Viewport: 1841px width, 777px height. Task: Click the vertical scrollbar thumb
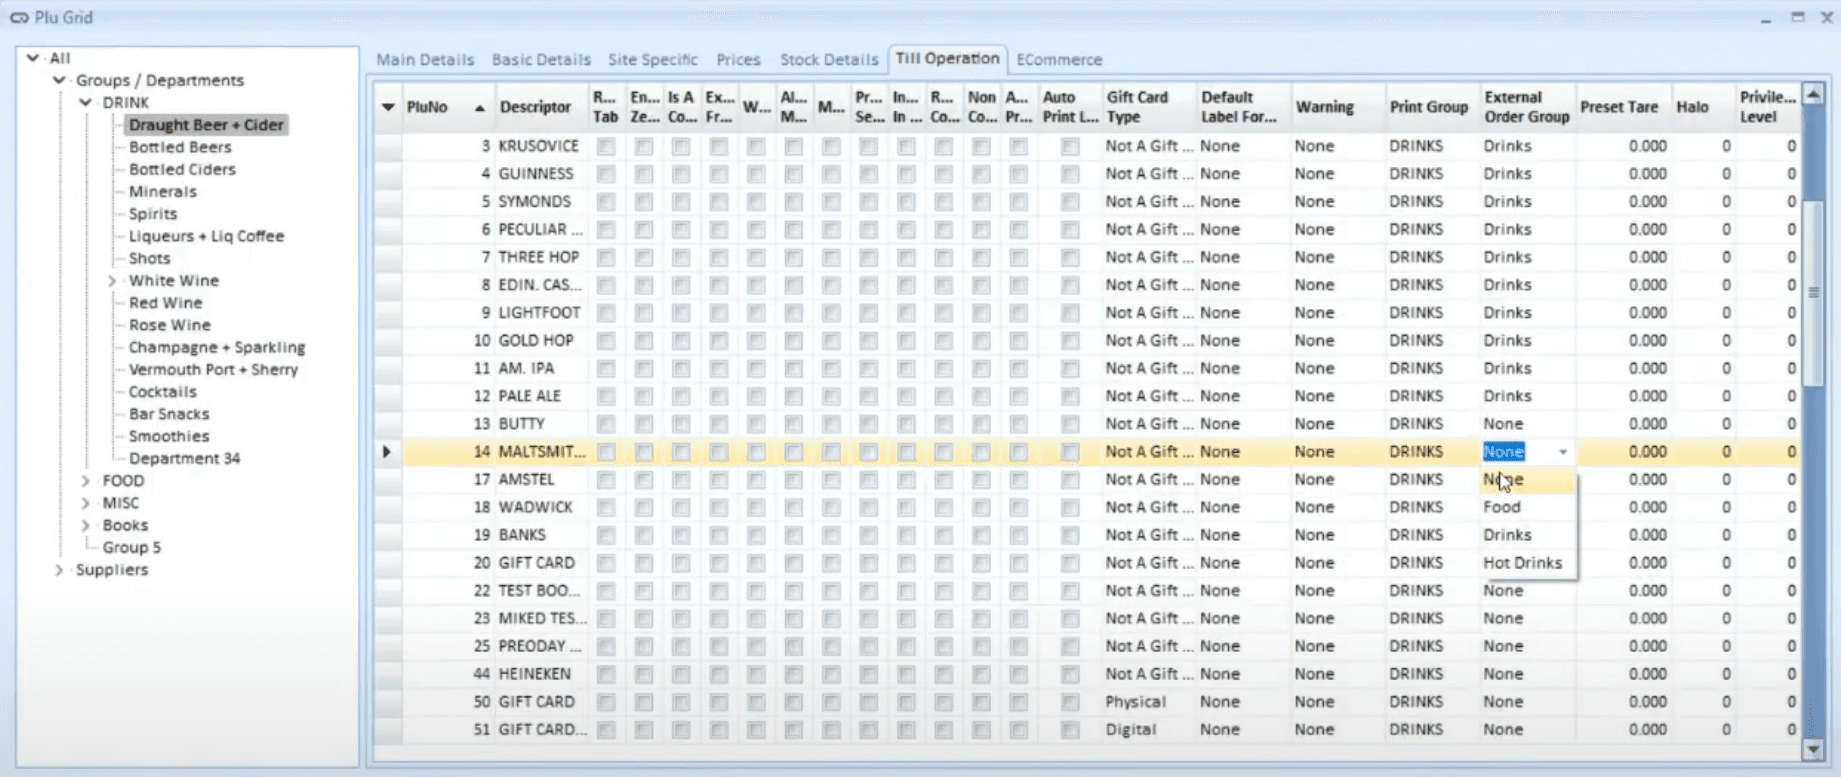[1812, 292]
